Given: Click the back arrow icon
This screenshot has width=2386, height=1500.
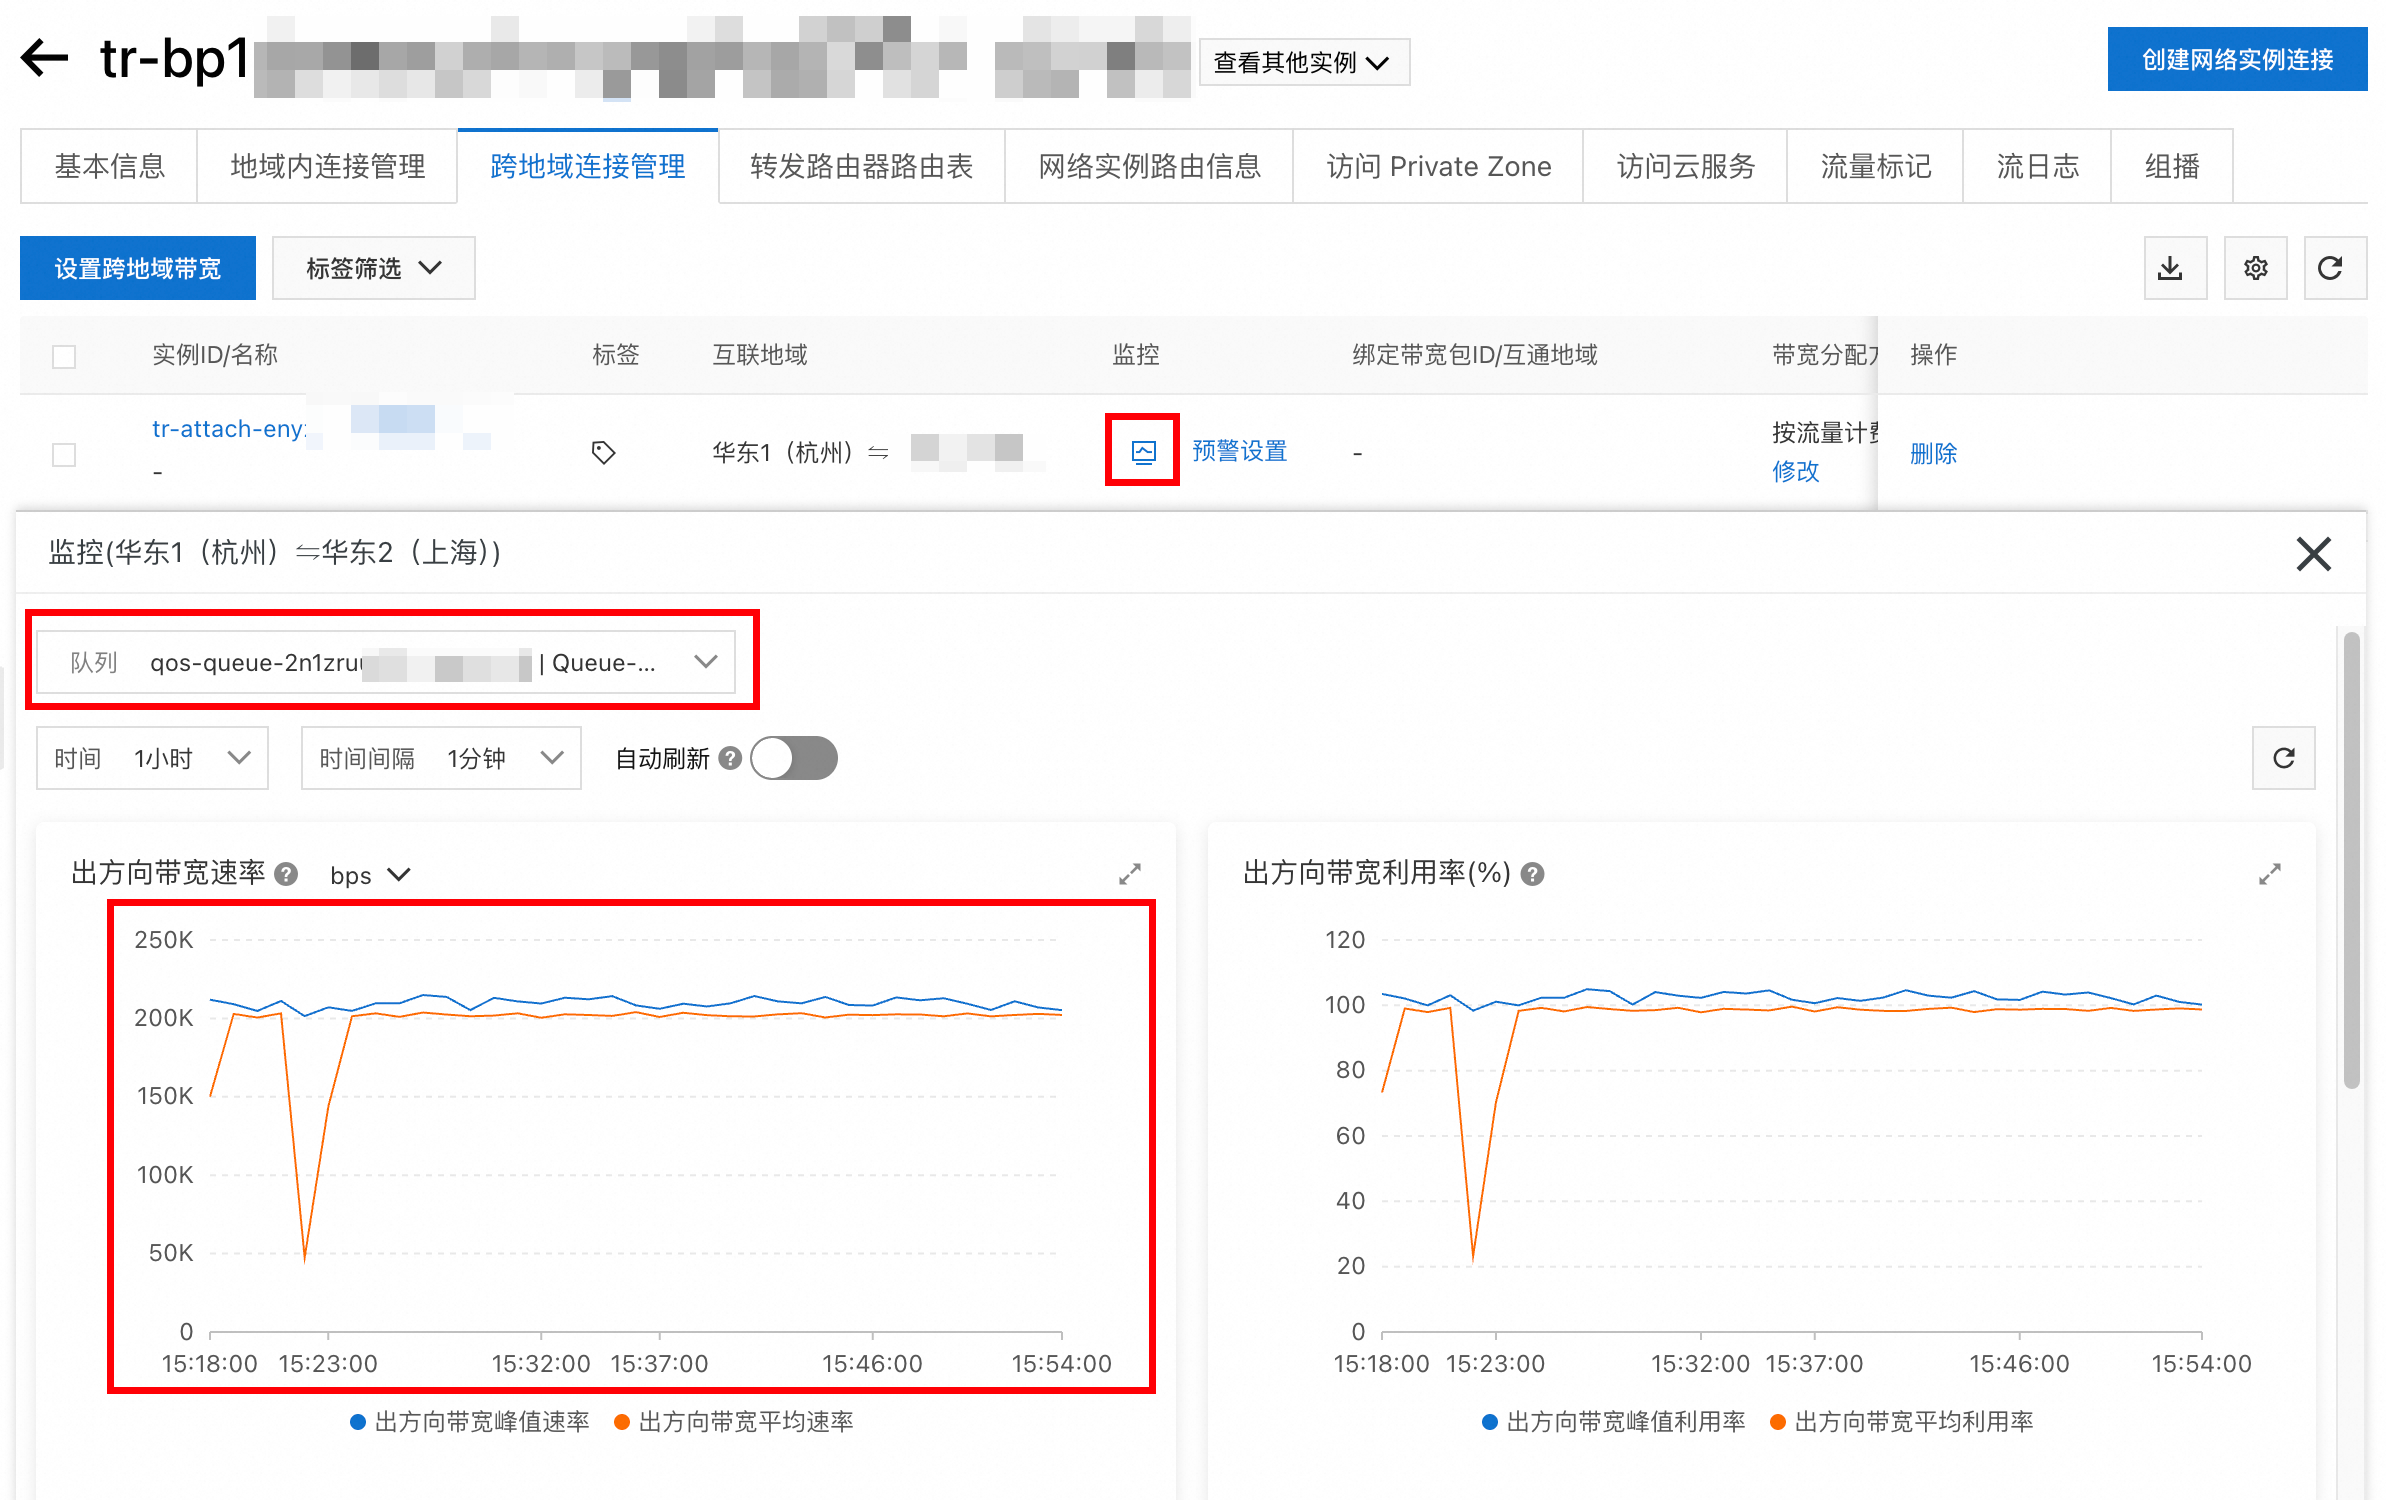Looking at the screenshot, I should pyautogui.click(x=45, y=58).
